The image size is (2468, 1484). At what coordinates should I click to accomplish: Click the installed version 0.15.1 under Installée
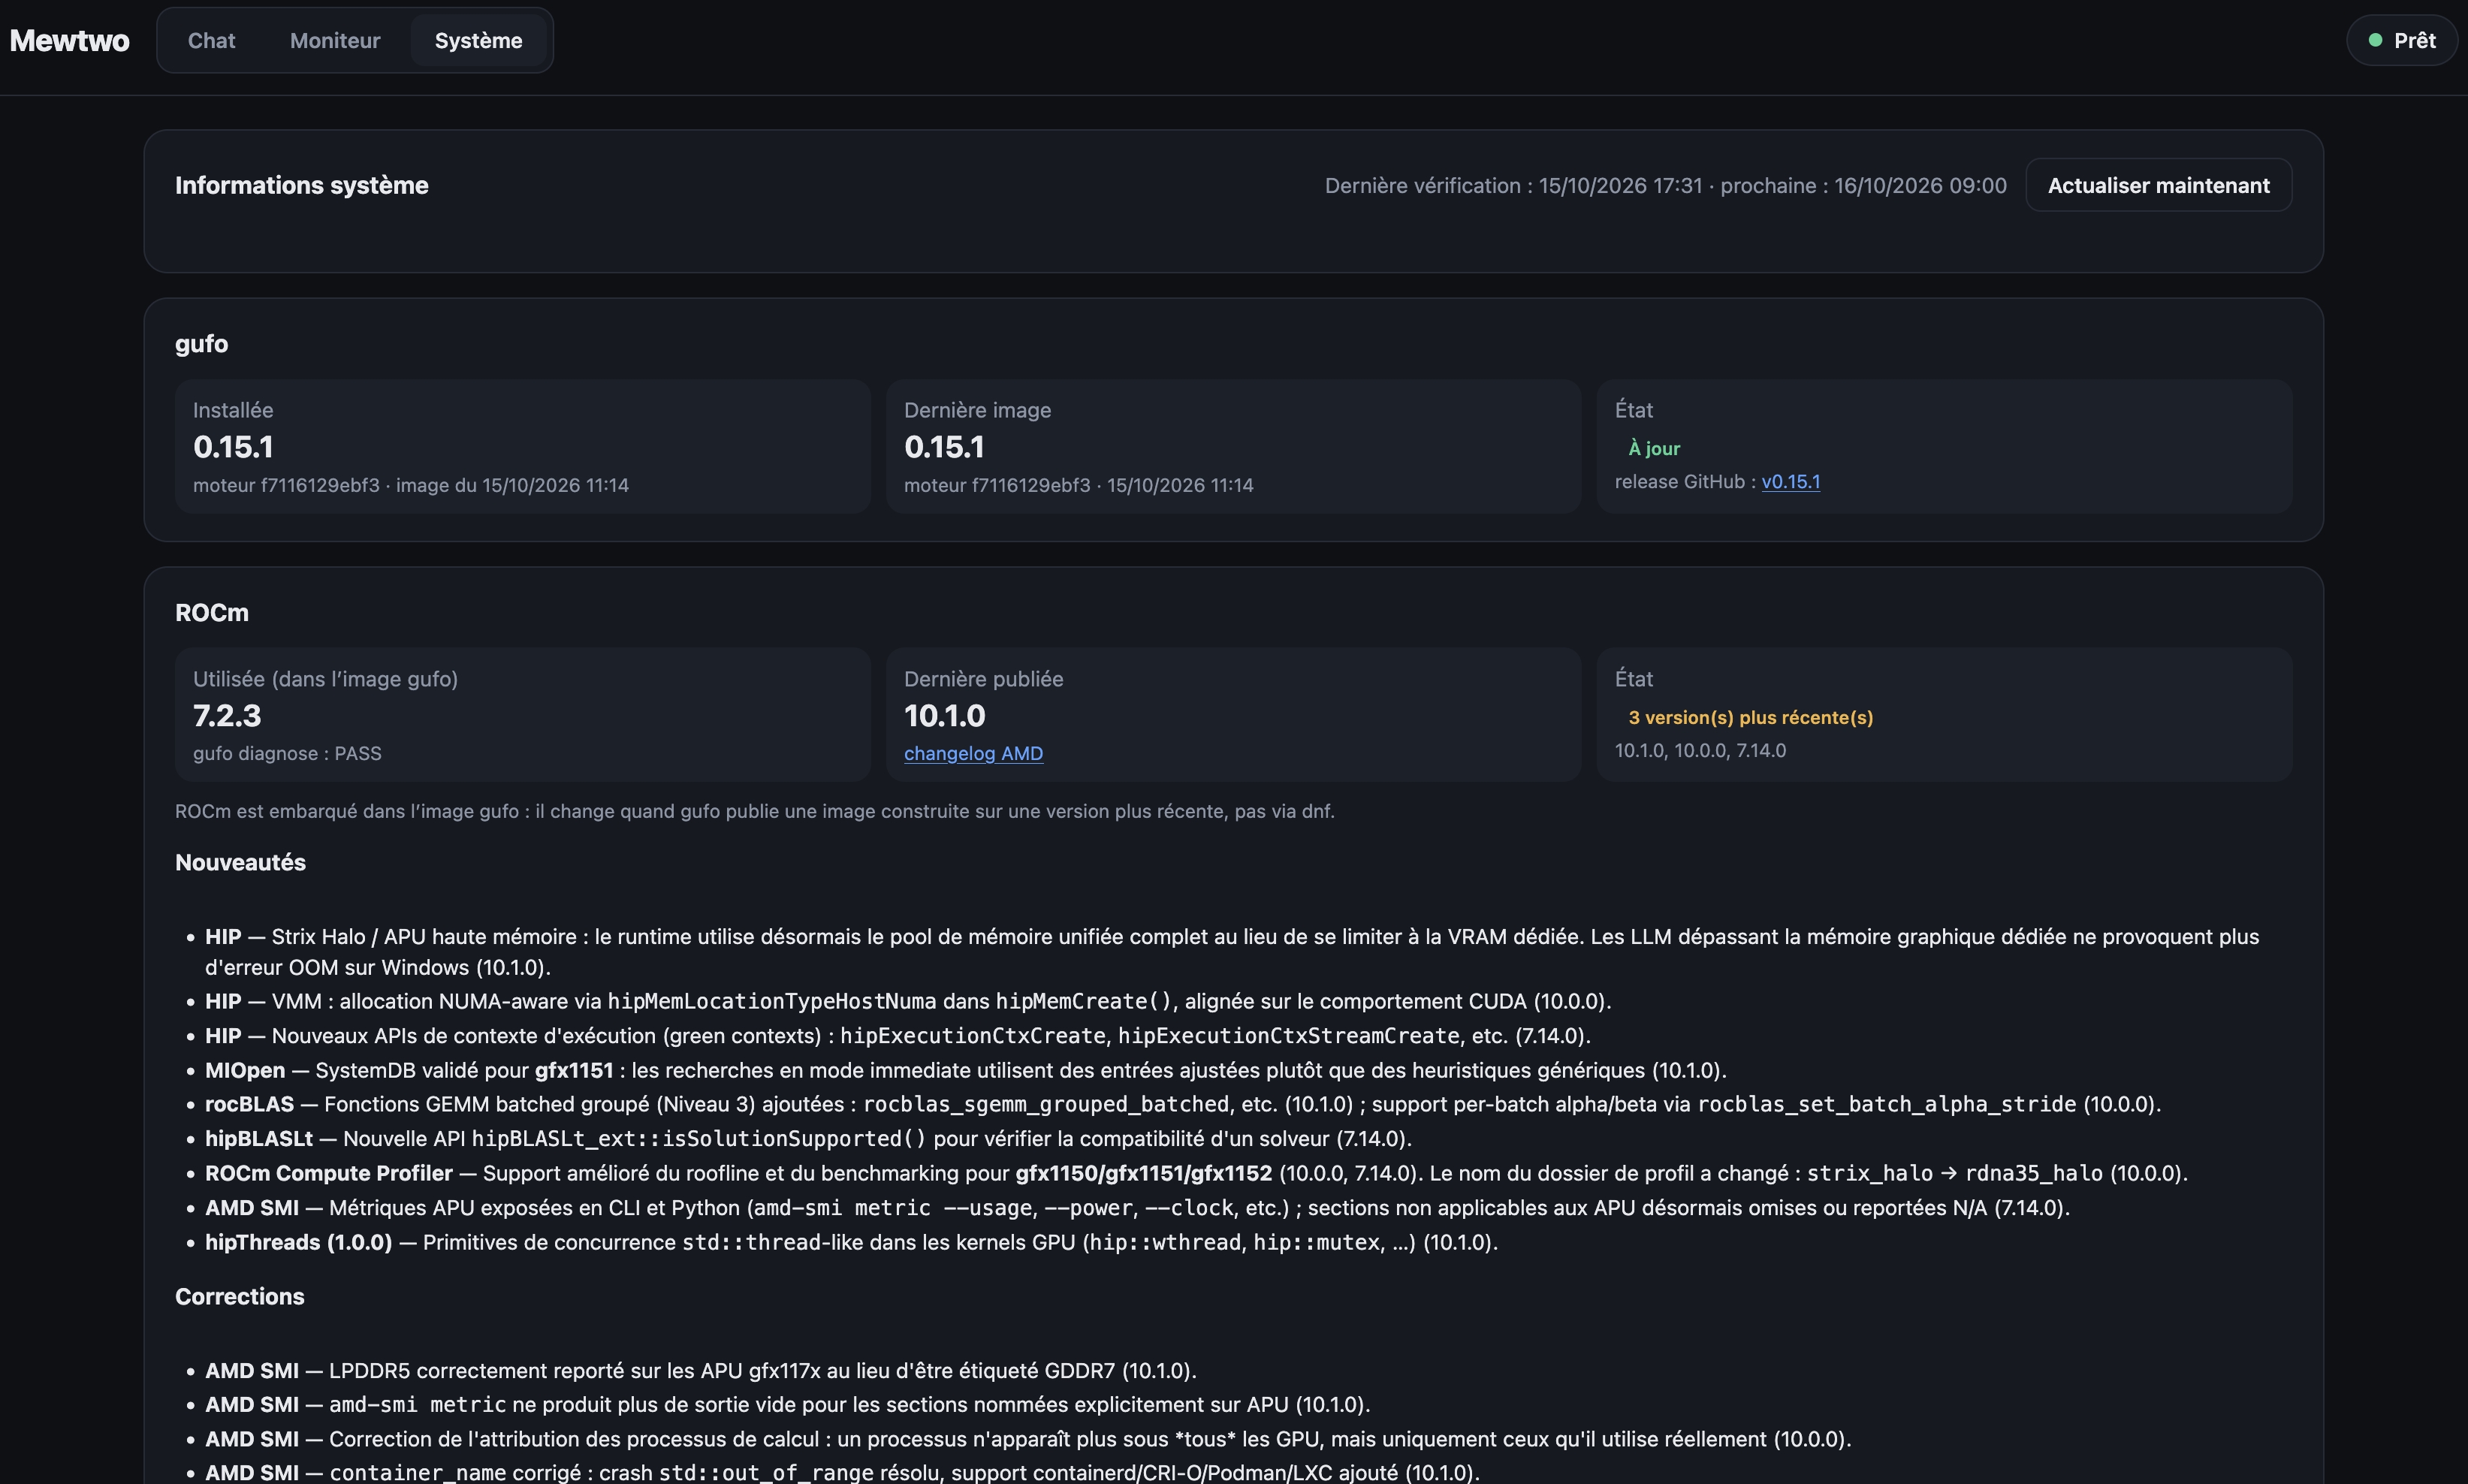[233, 447]
